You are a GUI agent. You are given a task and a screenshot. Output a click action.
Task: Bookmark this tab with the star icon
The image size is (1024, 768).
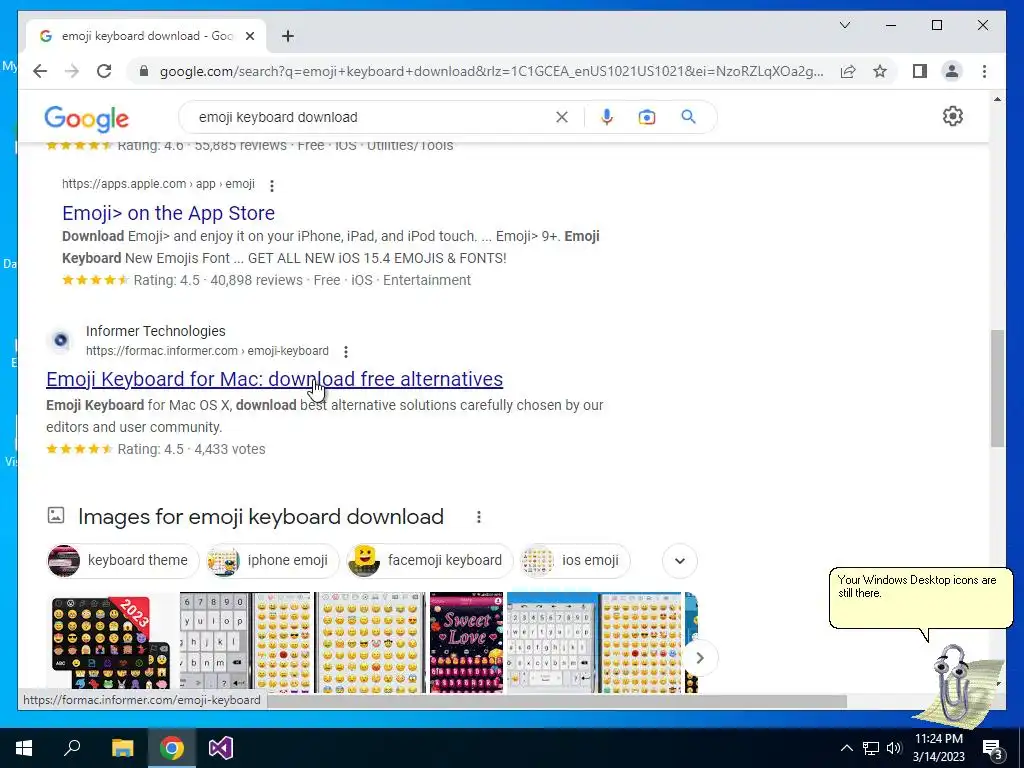[x=880, y=71]
